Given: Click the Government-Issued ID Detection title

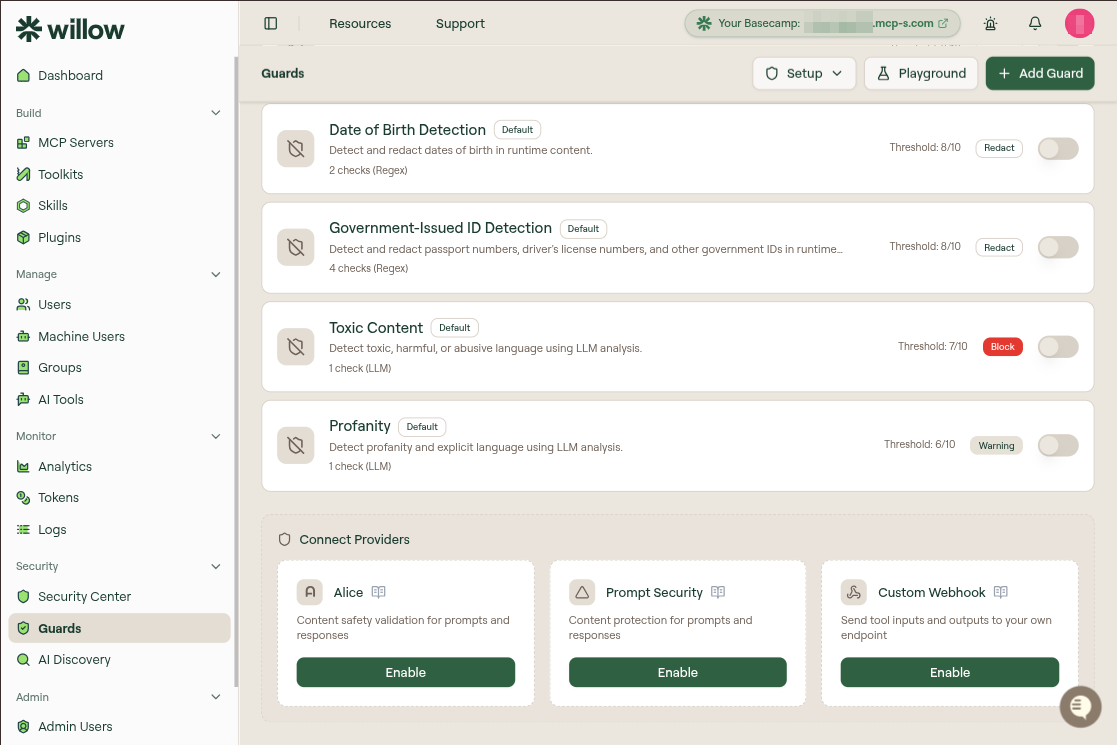Looking at the screenshot, I should (x=440, y=228).
